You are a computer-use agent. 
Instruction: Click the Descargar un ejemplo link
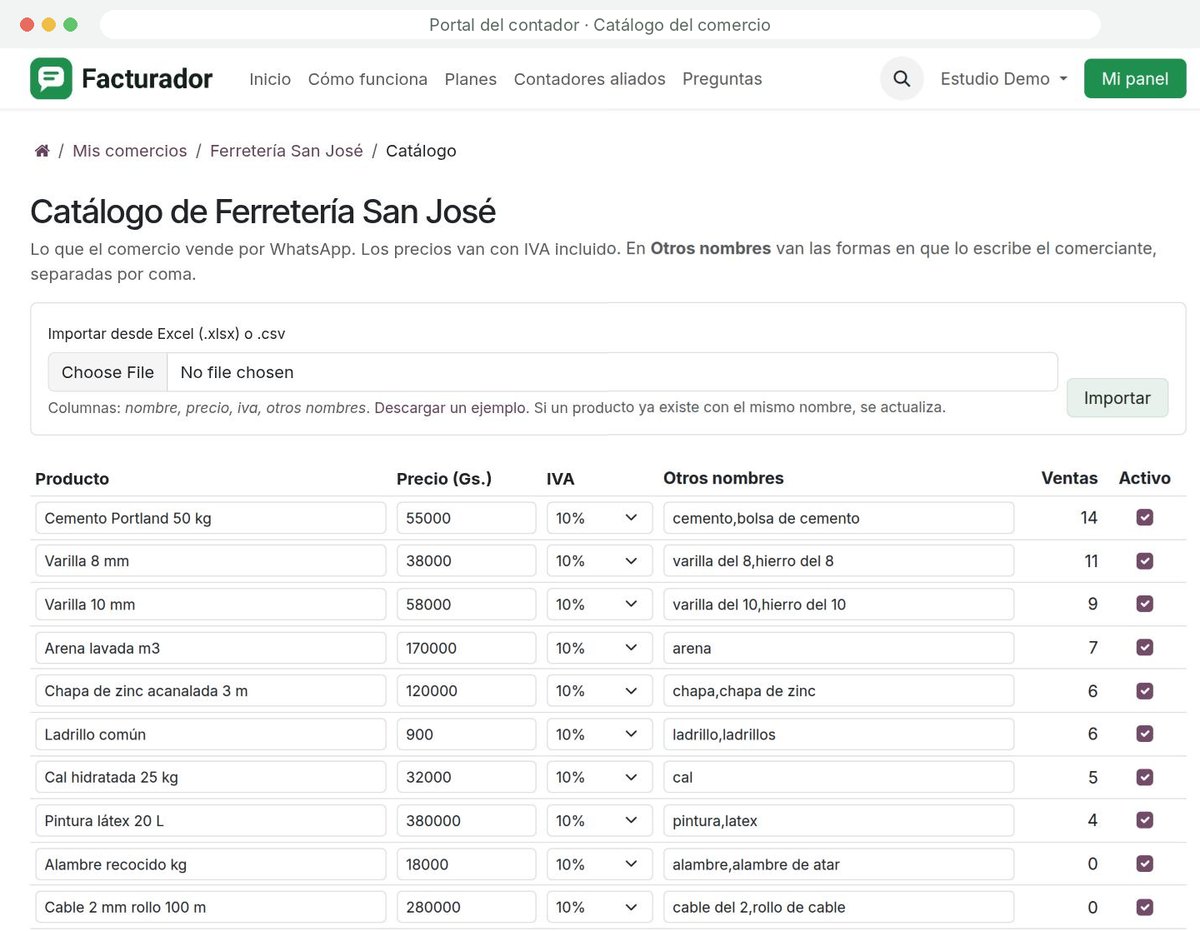[449, 407]
